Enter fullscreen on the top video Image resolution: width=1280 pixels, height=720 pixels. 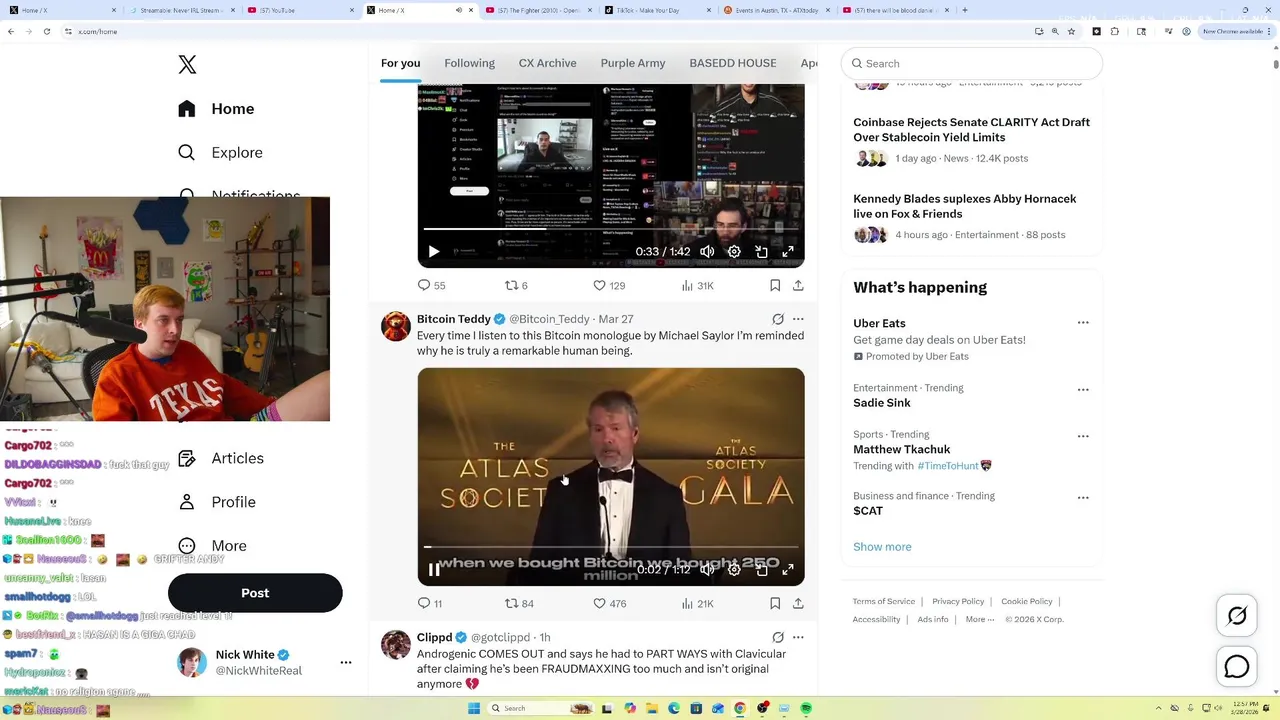pos(788,252)
